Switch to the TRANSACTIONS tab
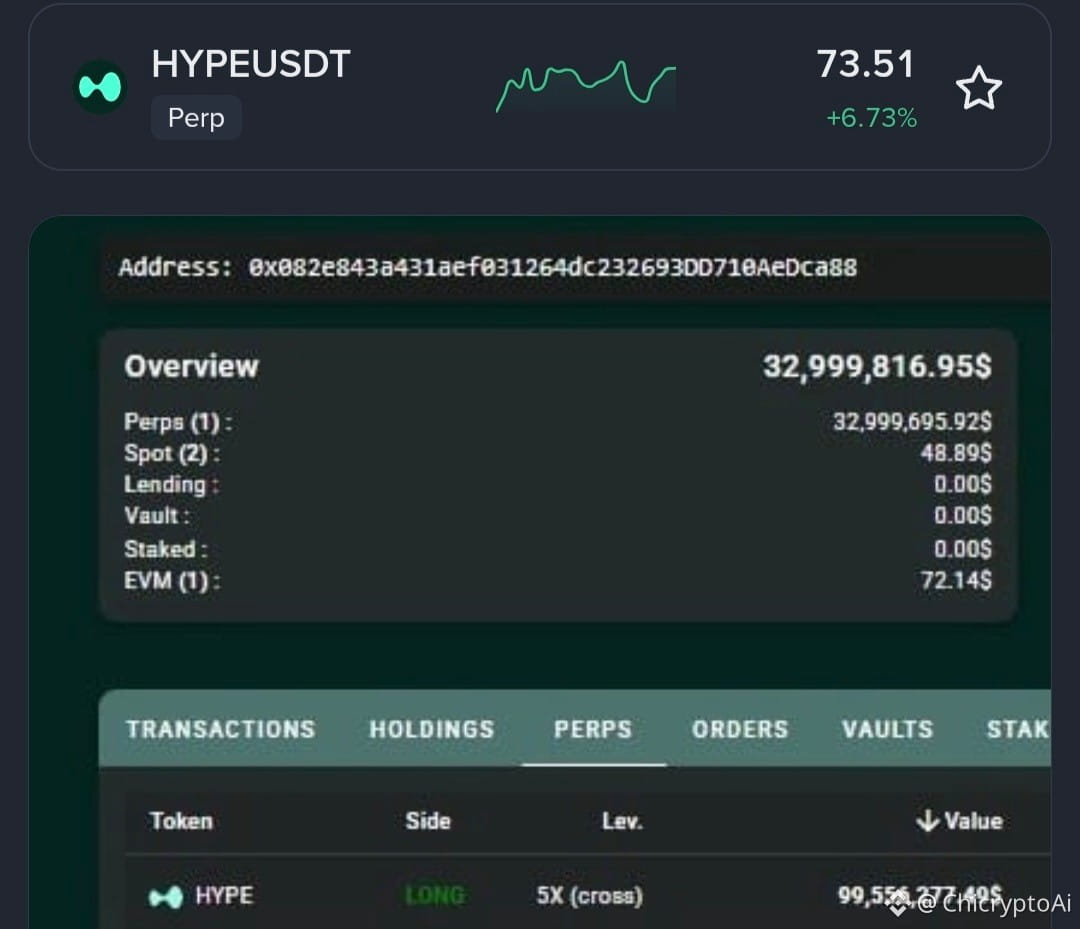The width and height of the screenshot is (1080, 929). [221, 729]
